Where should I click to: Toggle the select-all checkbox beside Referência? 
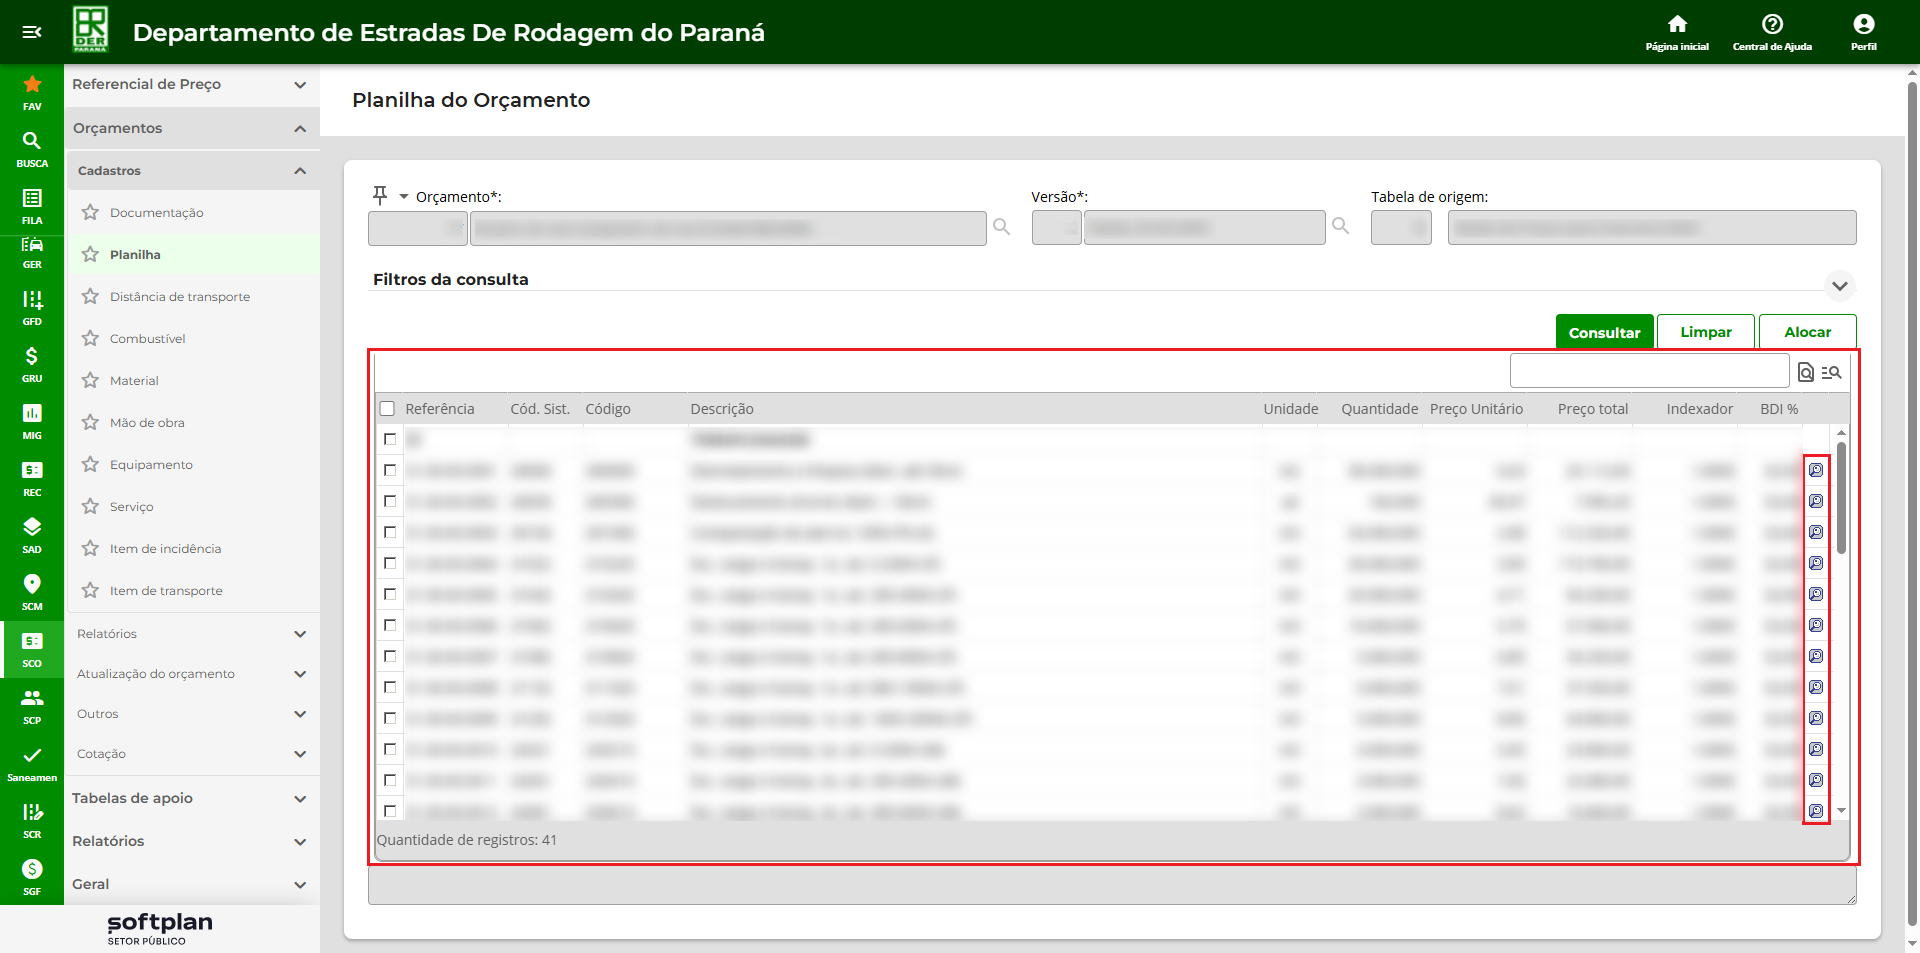click(x=388, y=409)
